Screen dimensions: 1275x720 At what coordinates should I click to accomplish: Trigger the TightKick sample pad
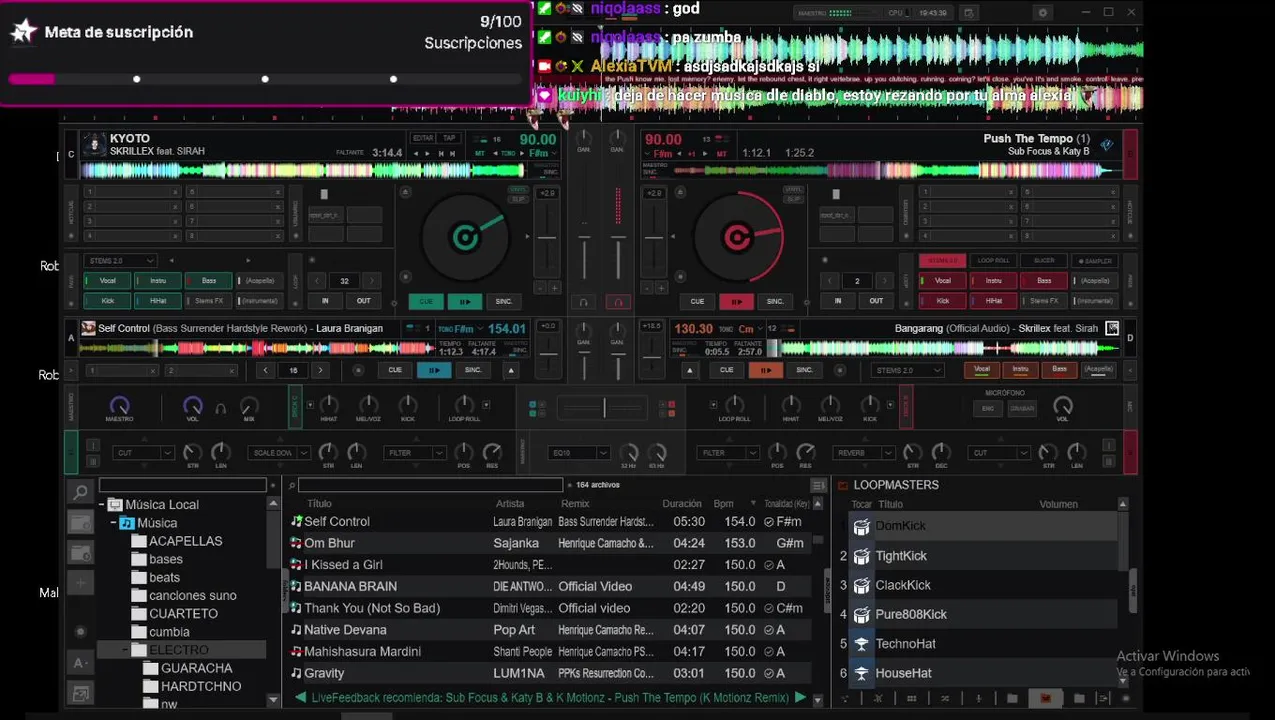point(861,556)
